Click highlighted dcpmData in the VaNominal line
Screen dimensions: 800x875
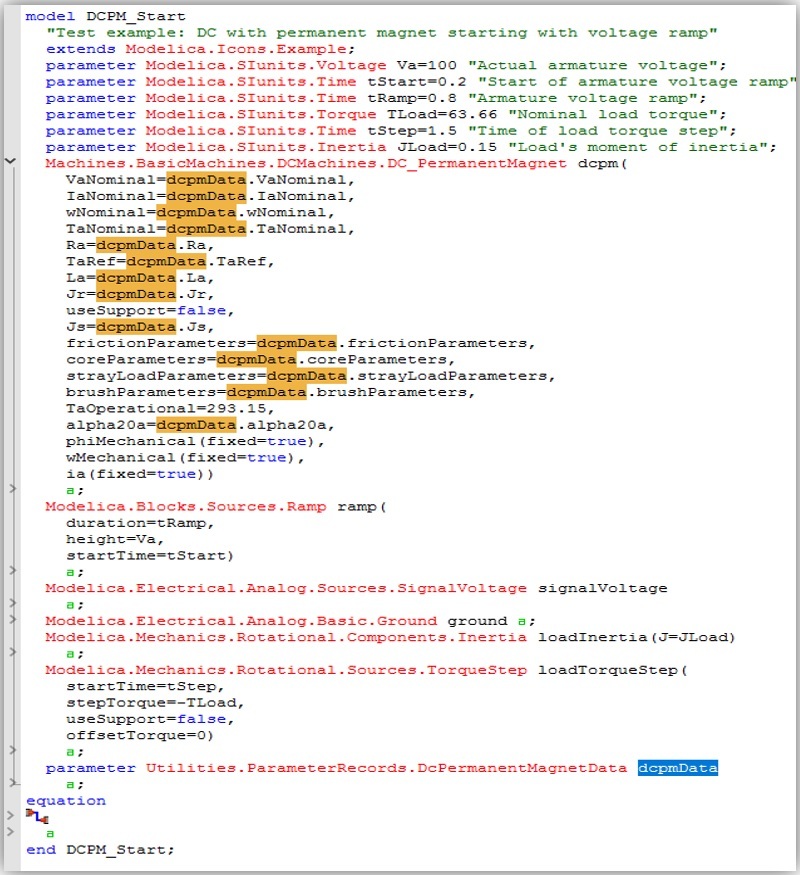click(206, 180)
